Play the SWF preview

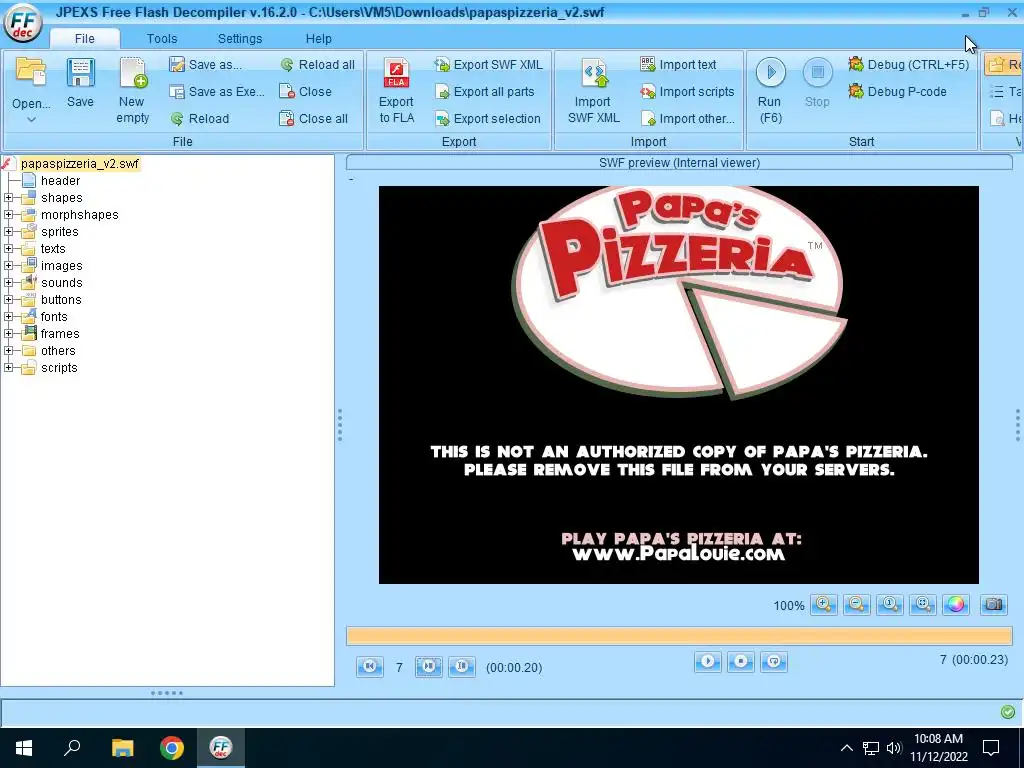coord(708,662)
